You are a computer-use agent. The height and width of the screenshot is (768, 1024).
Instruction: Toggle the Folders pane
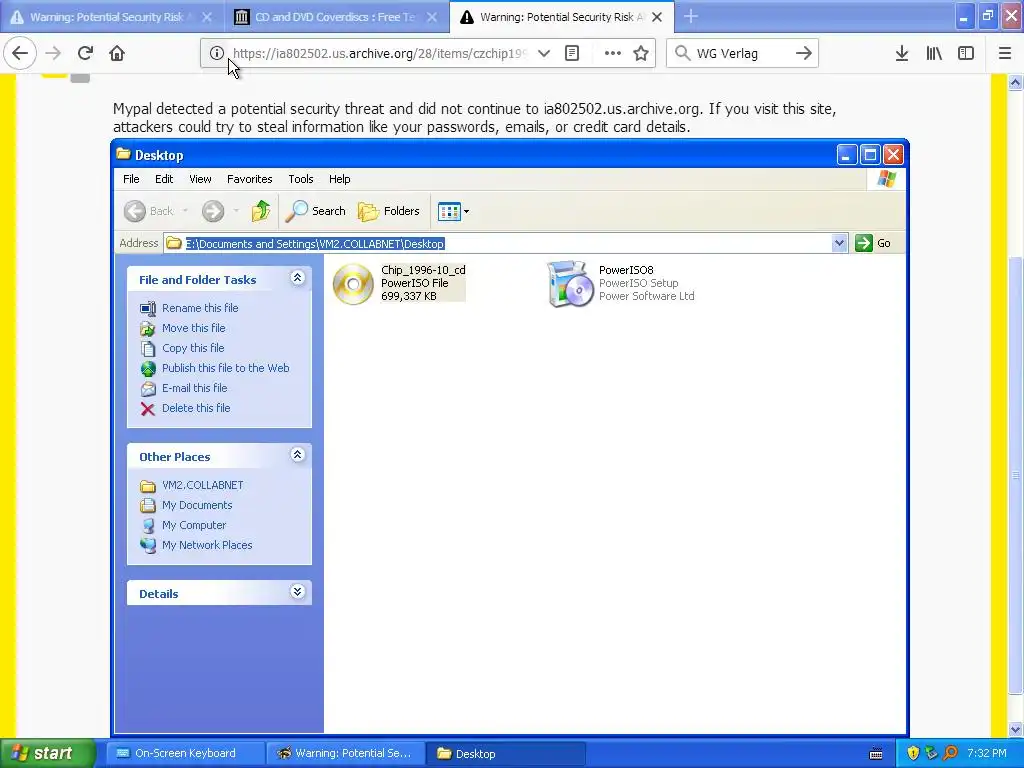click(x=389, y=211)
